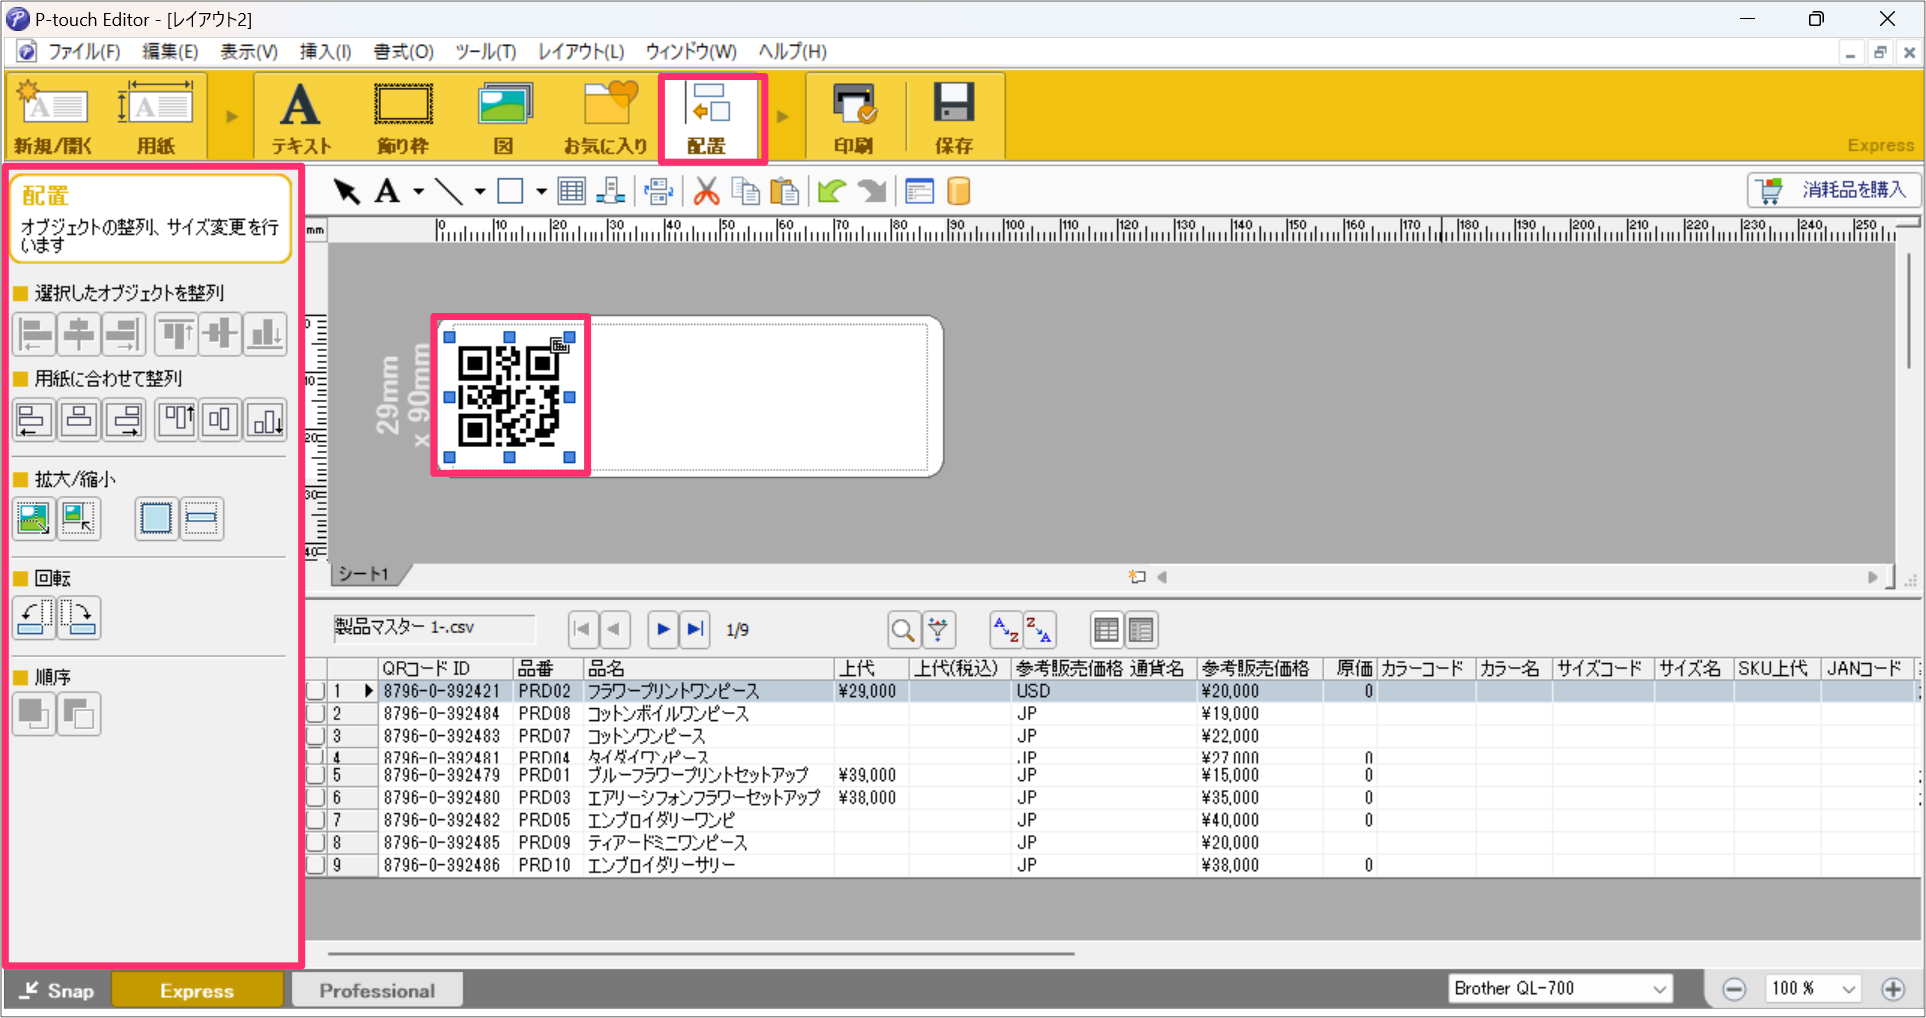This screenshot has height=1018, width=1926.
Task: Send object to back in 順序
Action: 79,715
